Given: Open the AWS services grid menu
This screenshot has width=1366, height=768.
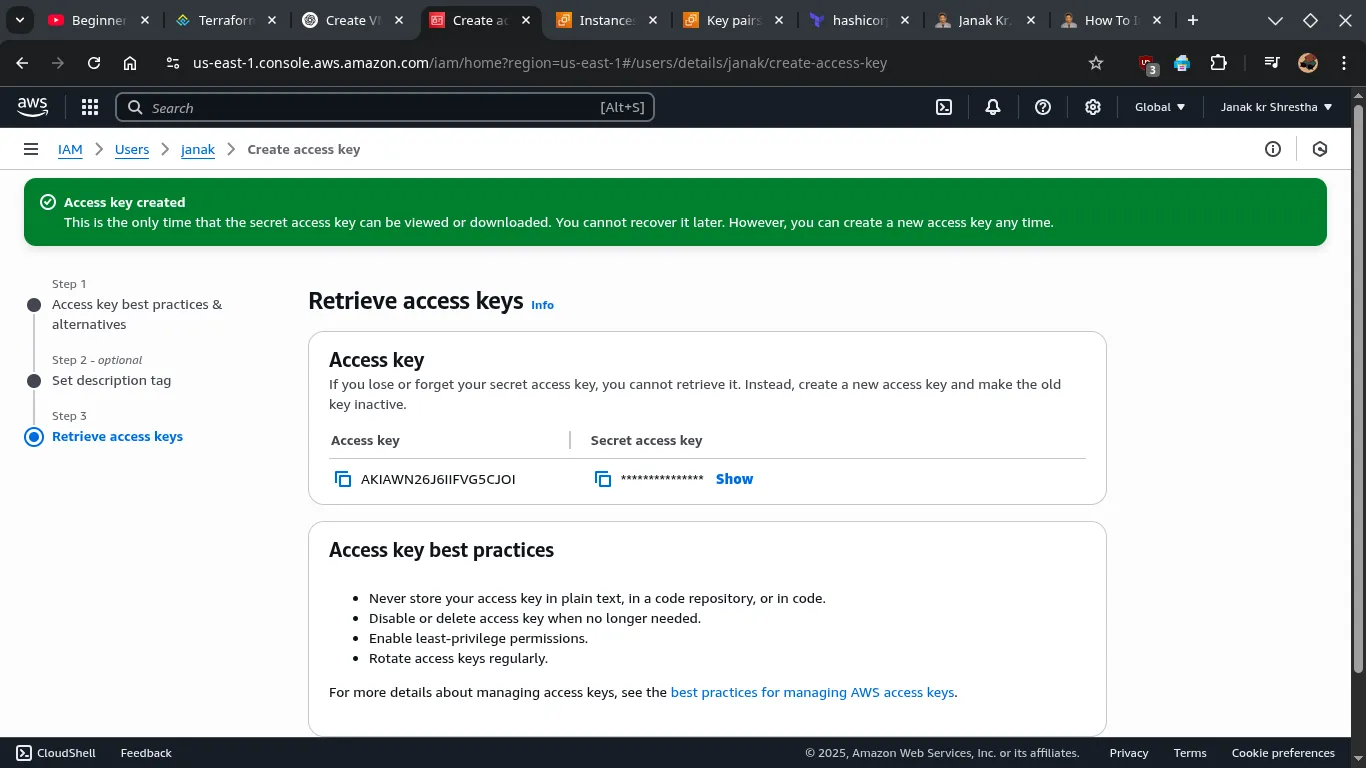Looking at the screenshot, I should [x=89, y=107].
